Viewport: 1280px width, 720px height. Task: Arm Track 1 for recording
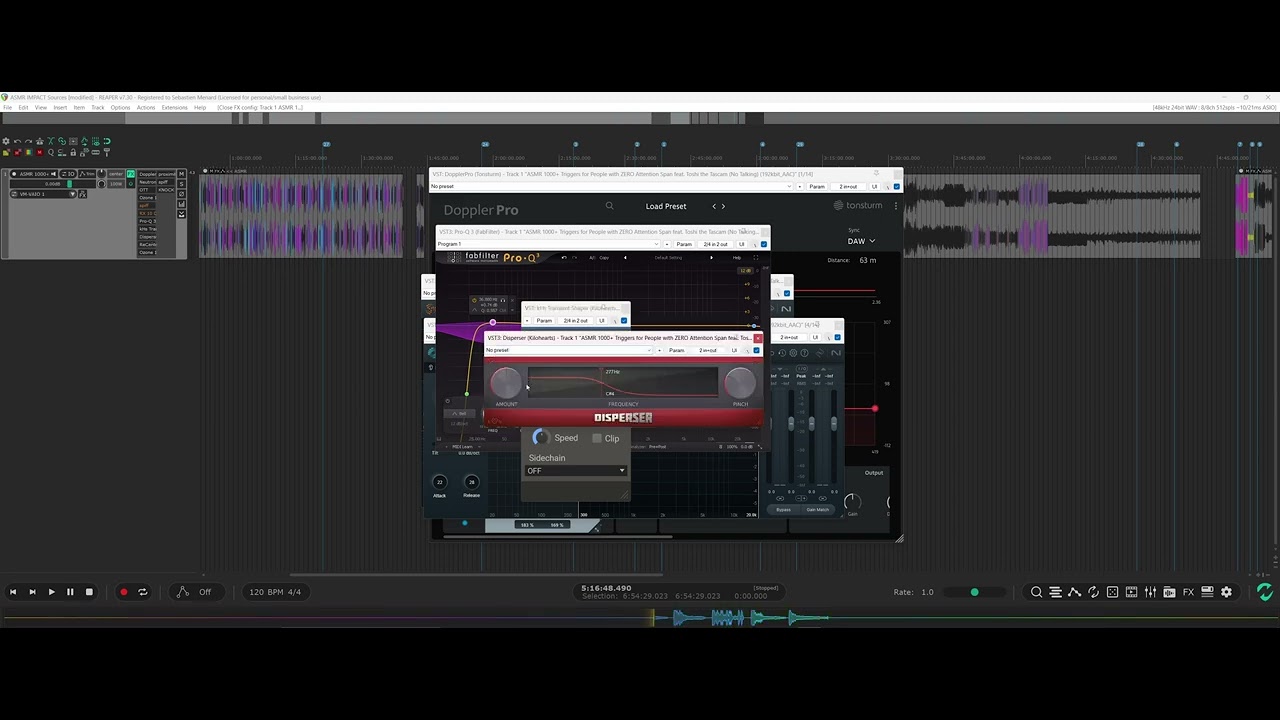(14, 174)
